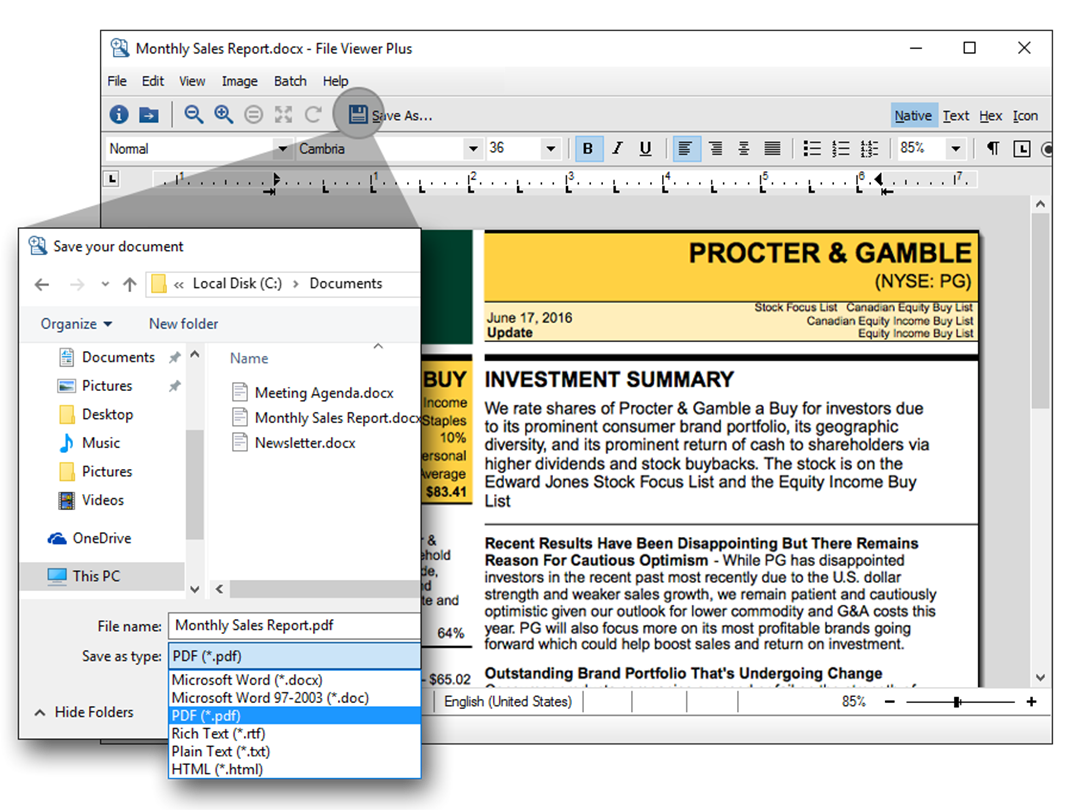Click the File name input field
Image resolution: width=1082 pixels, height=810 pixels.
tap(295, 626)
